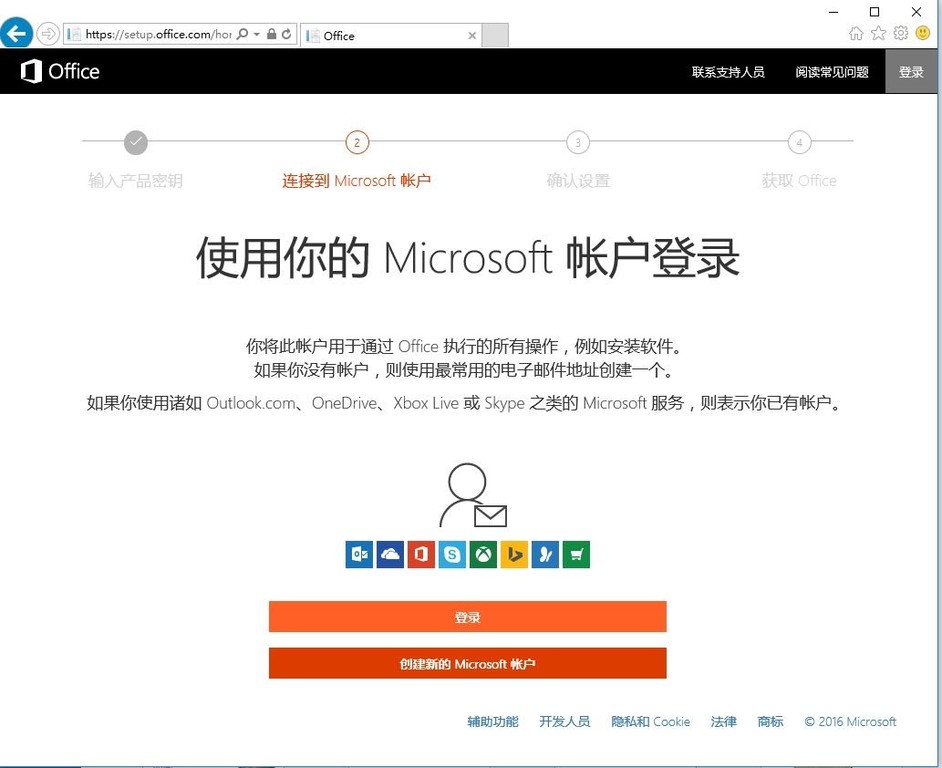942x768 pixels.
Task: Click the completed step one checkmark circle
Action: pyautogui.click(x=136, y=142)
